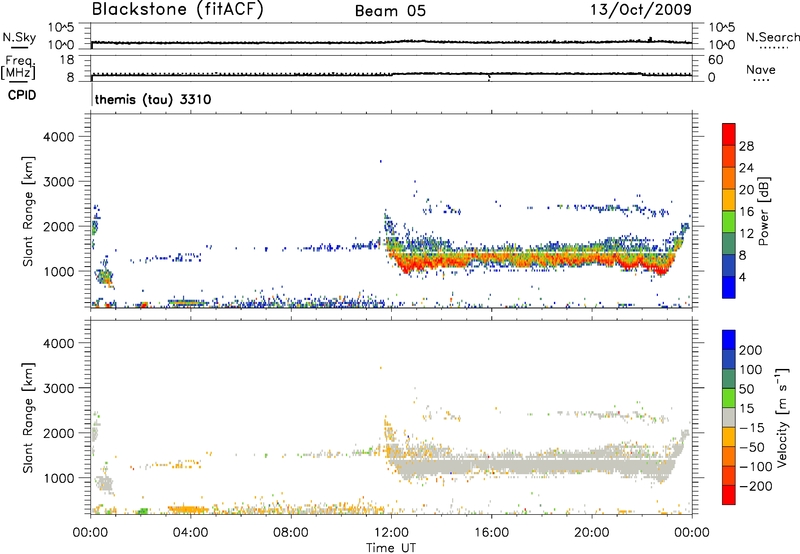Click the "Velocity [m s-1]" colorbar label
This screenshot has height=554, width=800.
coord(782,417)
